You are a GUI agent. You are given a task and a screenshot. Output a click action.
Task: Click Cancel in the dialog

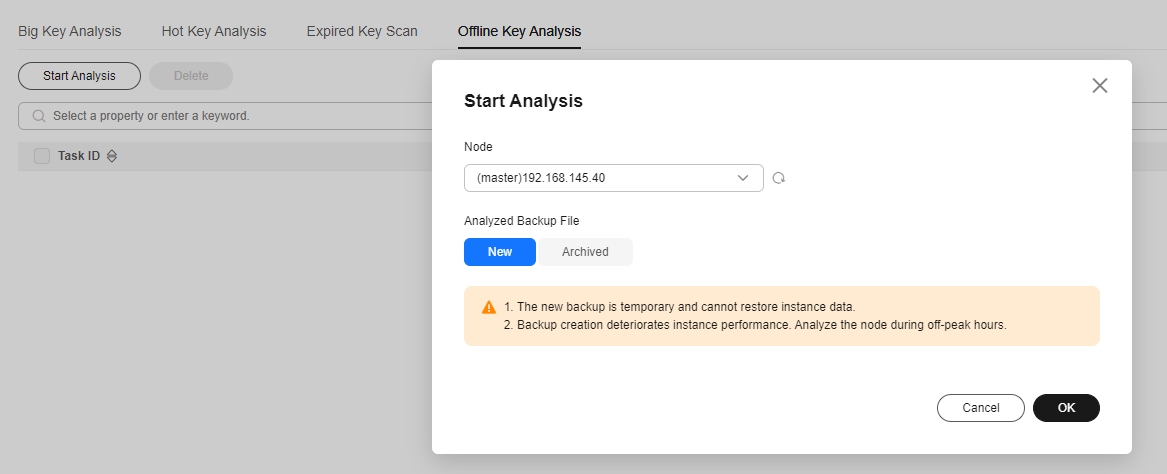(x=980, y=408)
